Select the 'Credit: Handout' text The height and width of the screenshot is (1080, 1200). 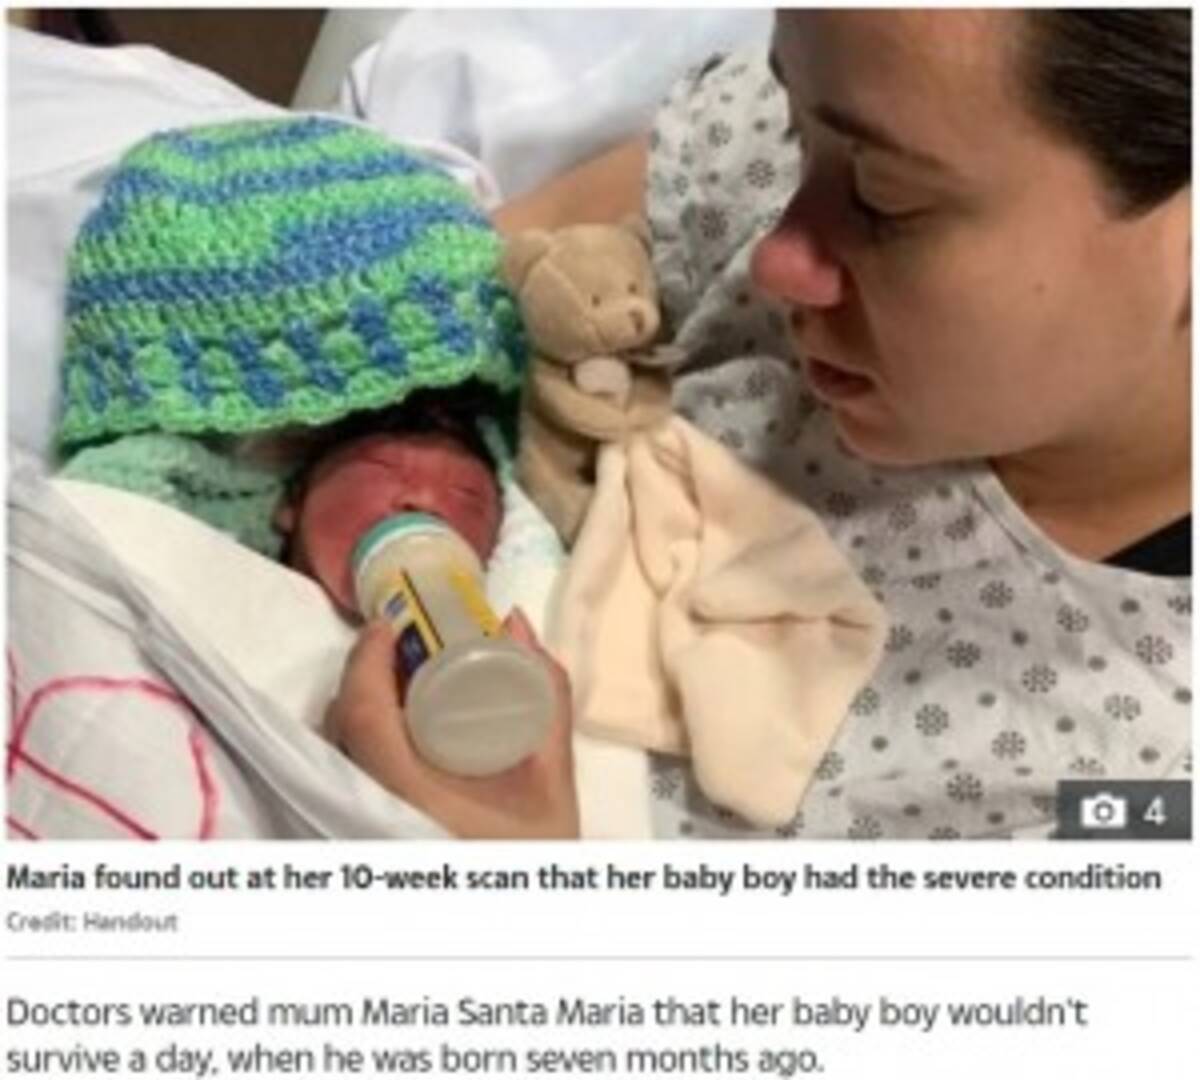[92, 923]
